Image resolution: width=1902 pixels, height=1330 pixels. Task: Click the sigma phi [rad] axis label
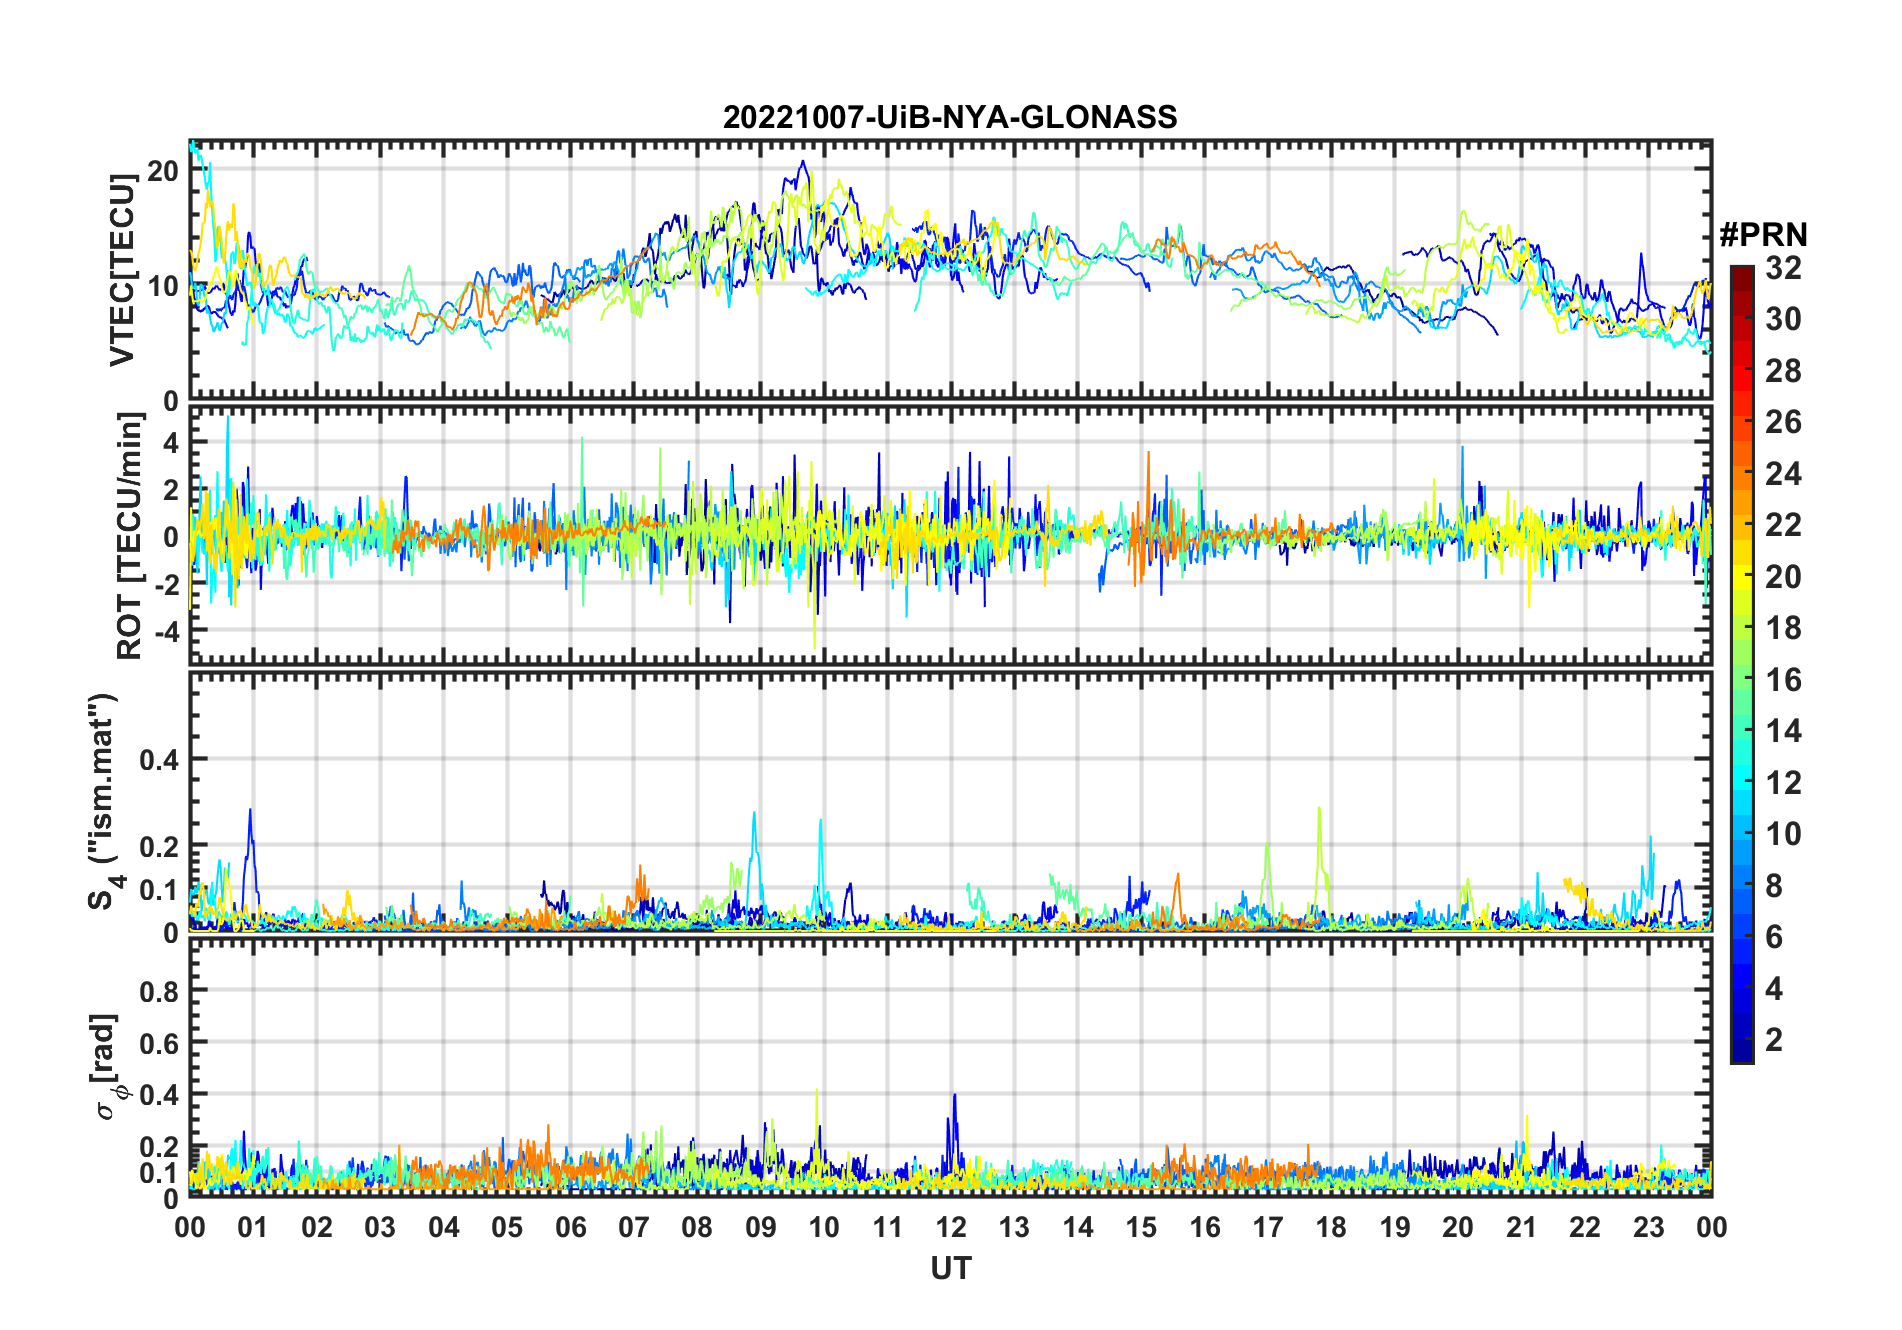[x=107, y=1067]
